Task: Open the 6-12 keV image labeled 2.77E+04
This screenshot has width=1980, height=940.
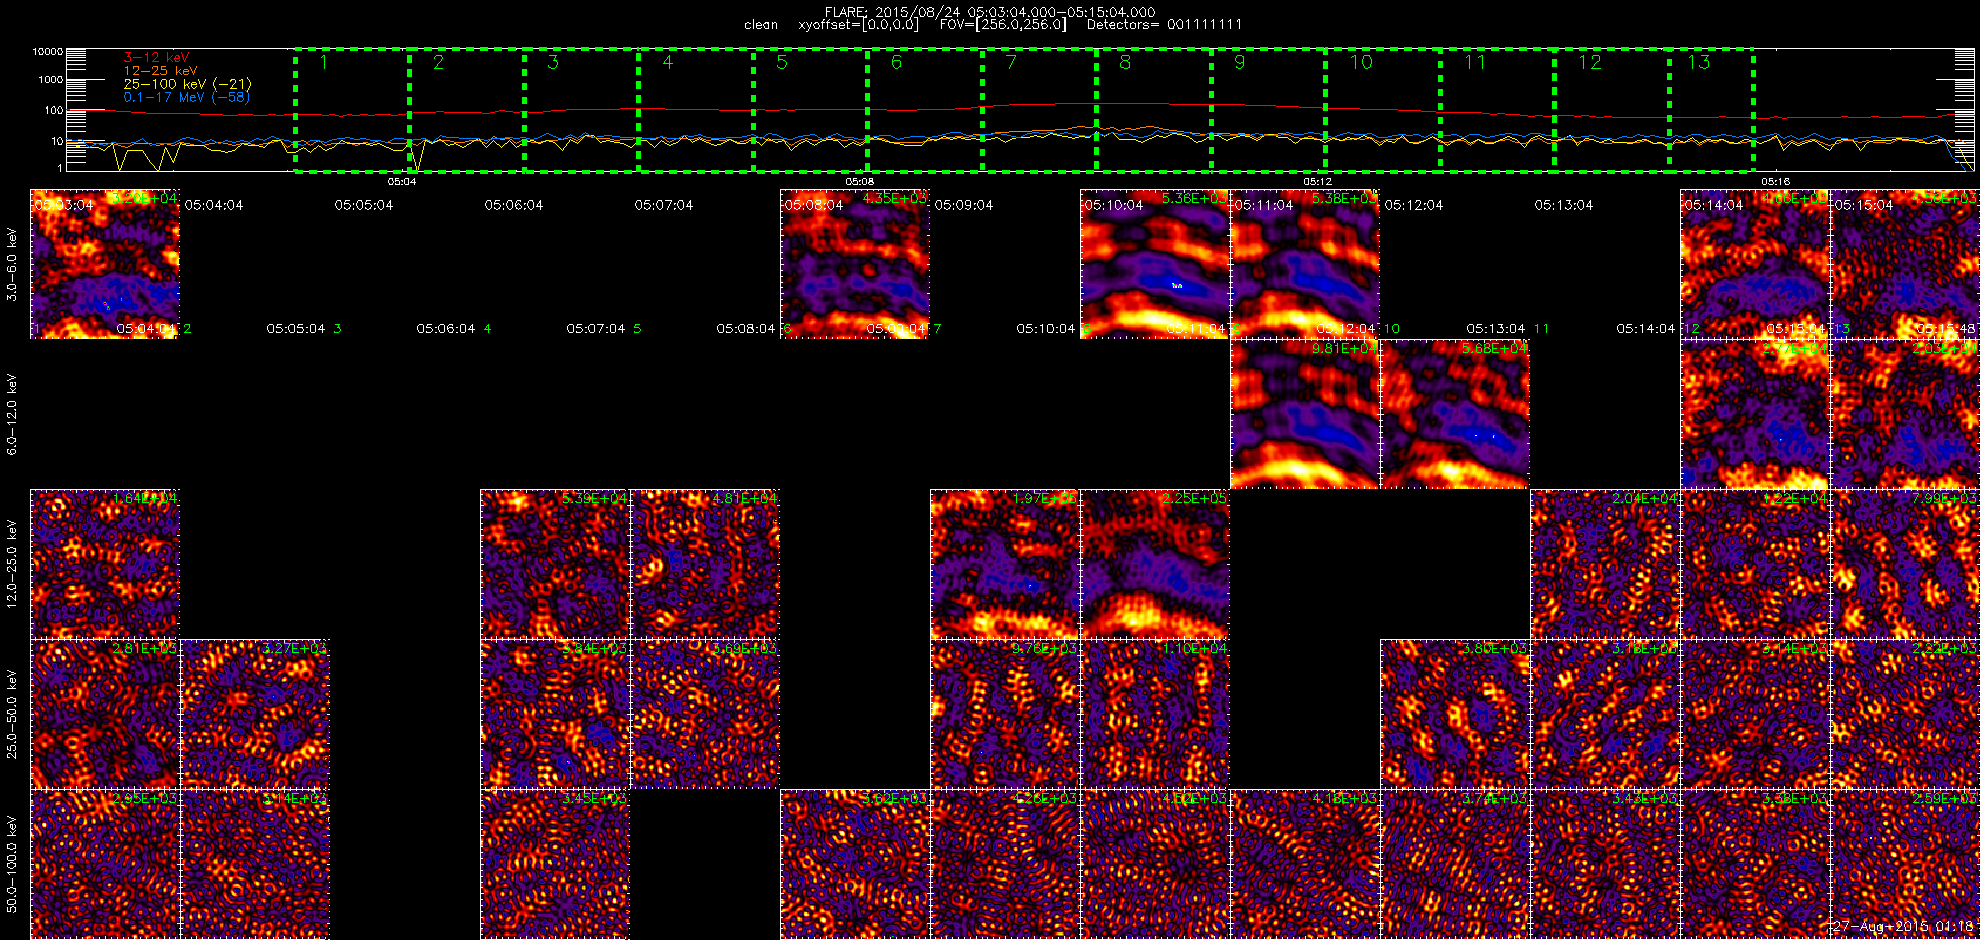Action: 1755,414
